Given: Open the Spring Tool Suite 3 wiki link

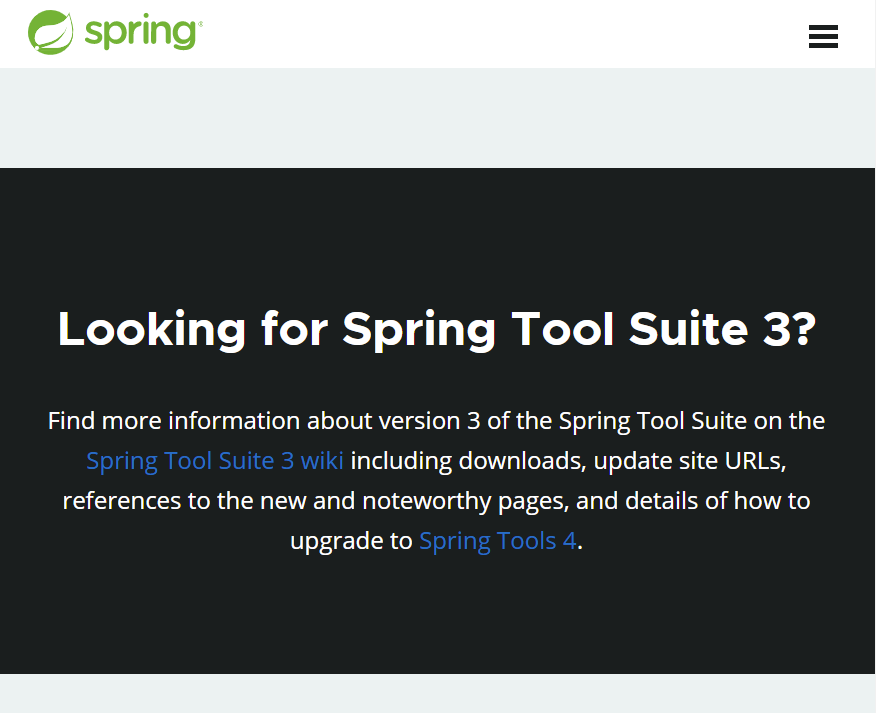Looking at the screenshot, I should pos(215,461).
